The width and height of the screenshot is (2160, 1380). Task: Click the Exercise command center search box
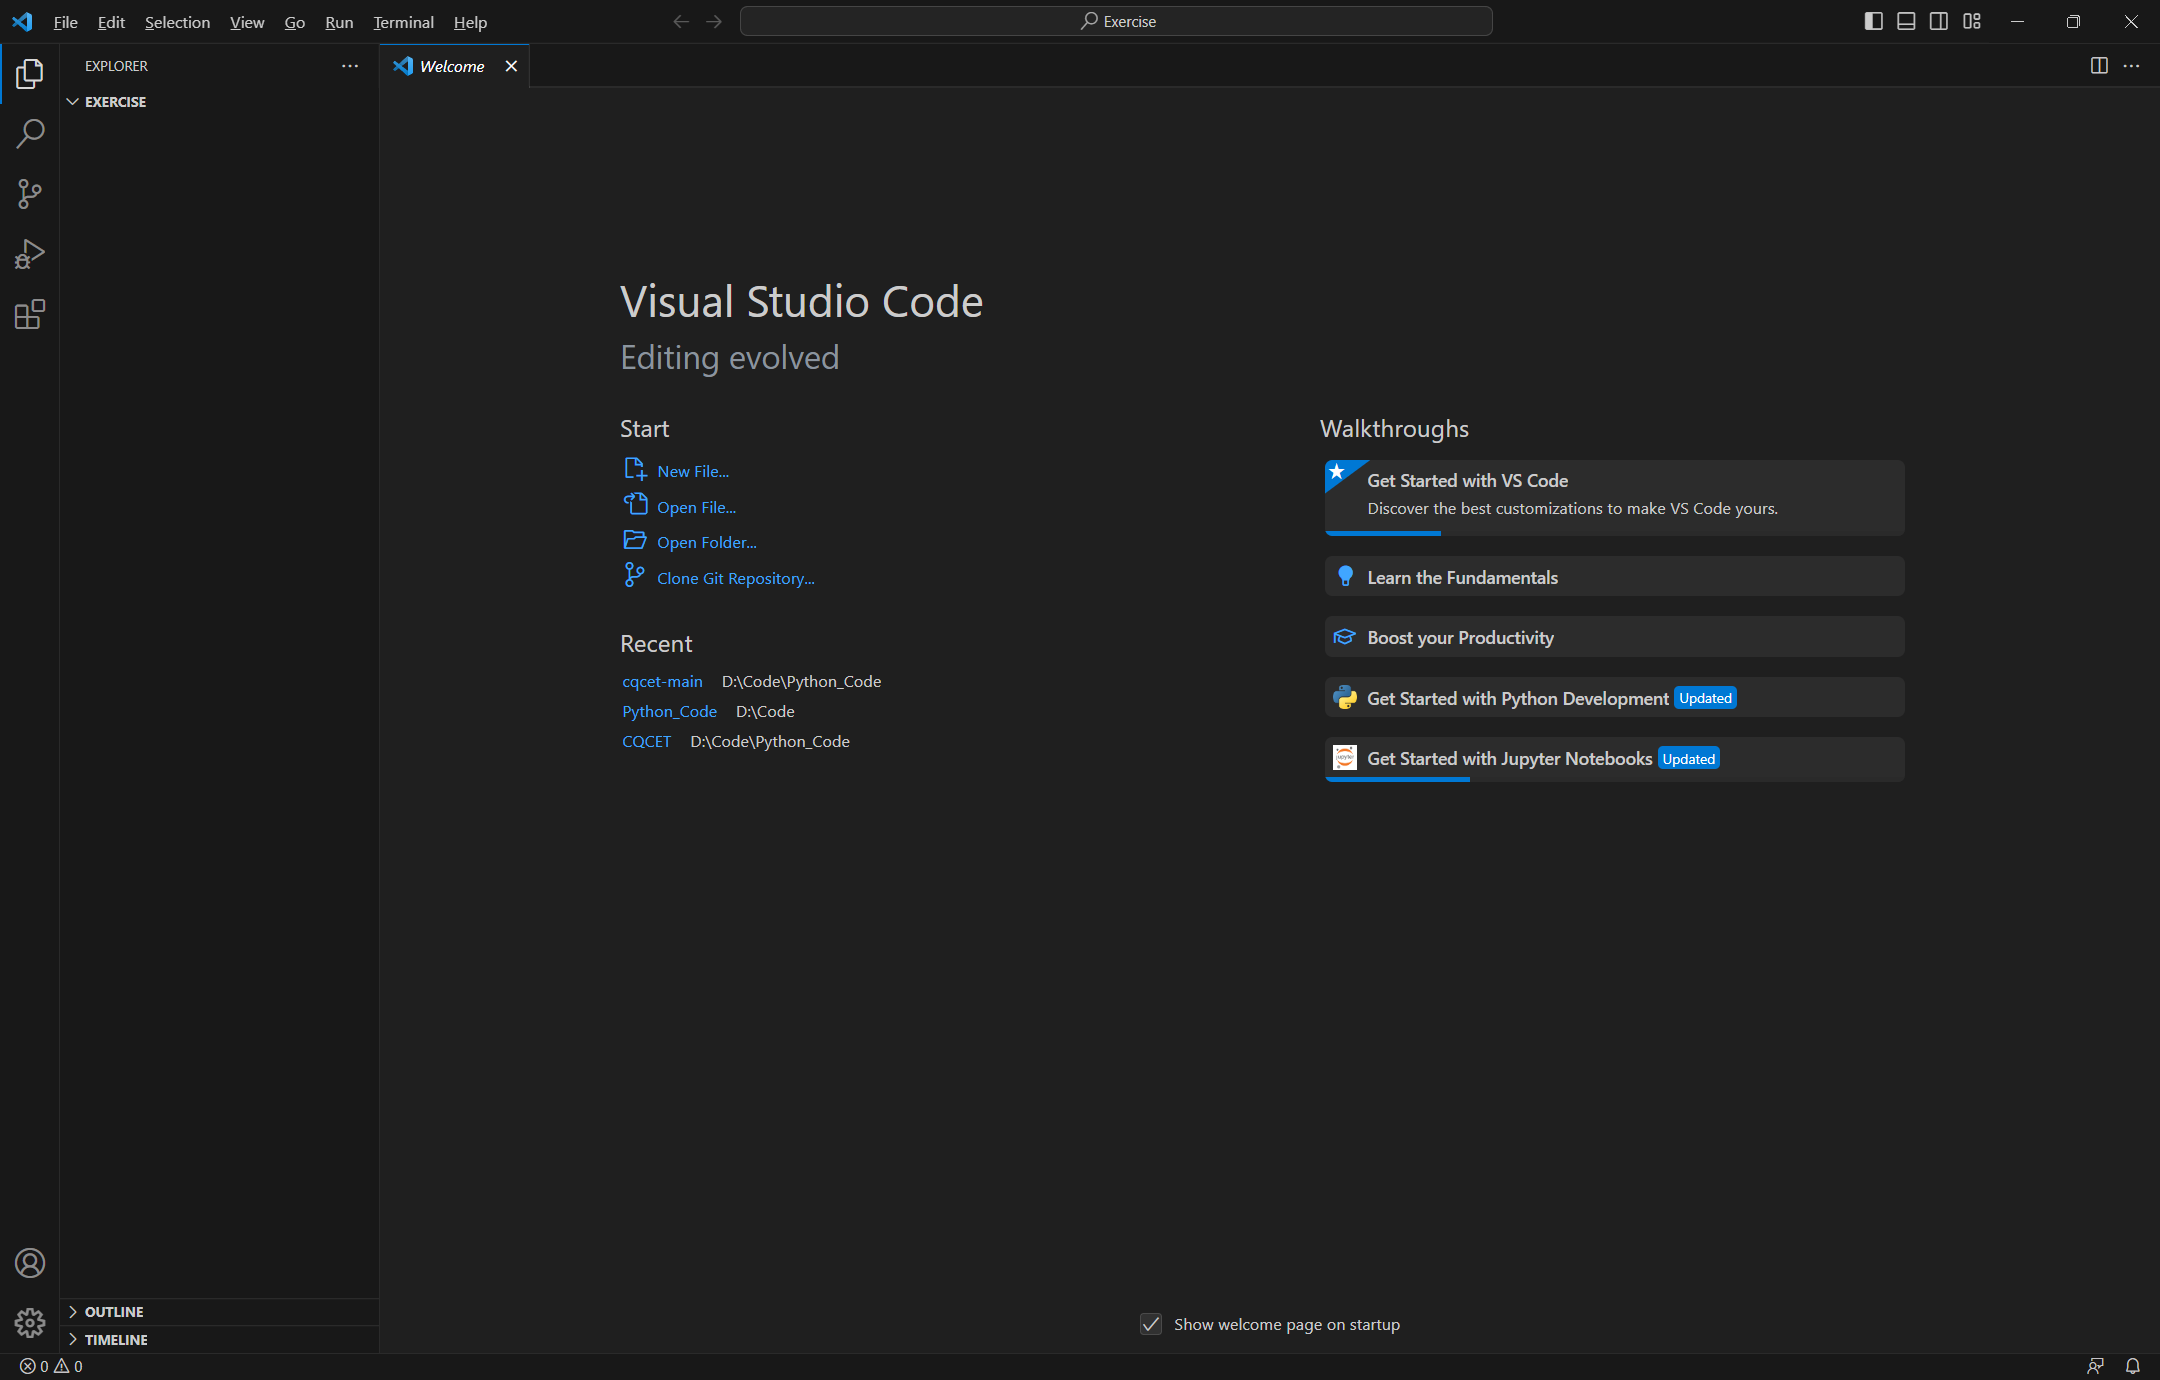coord(1116,21)
